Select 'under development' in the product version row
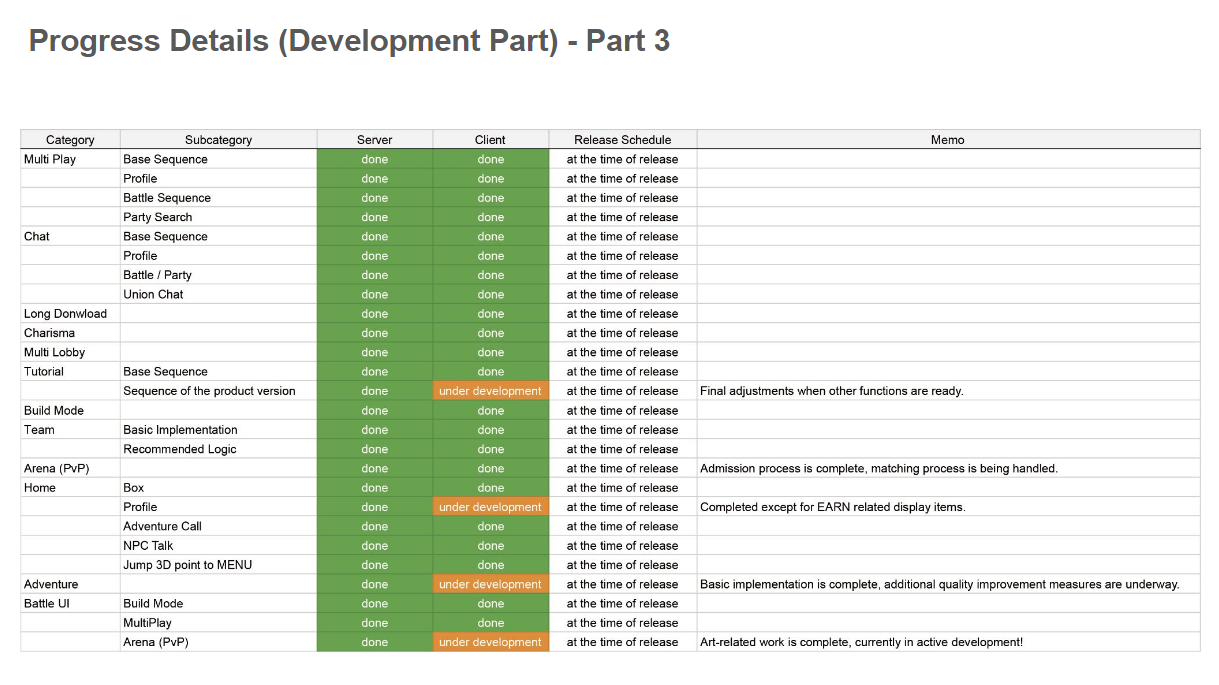The image size is (1219, 685). tap(491, 391)
